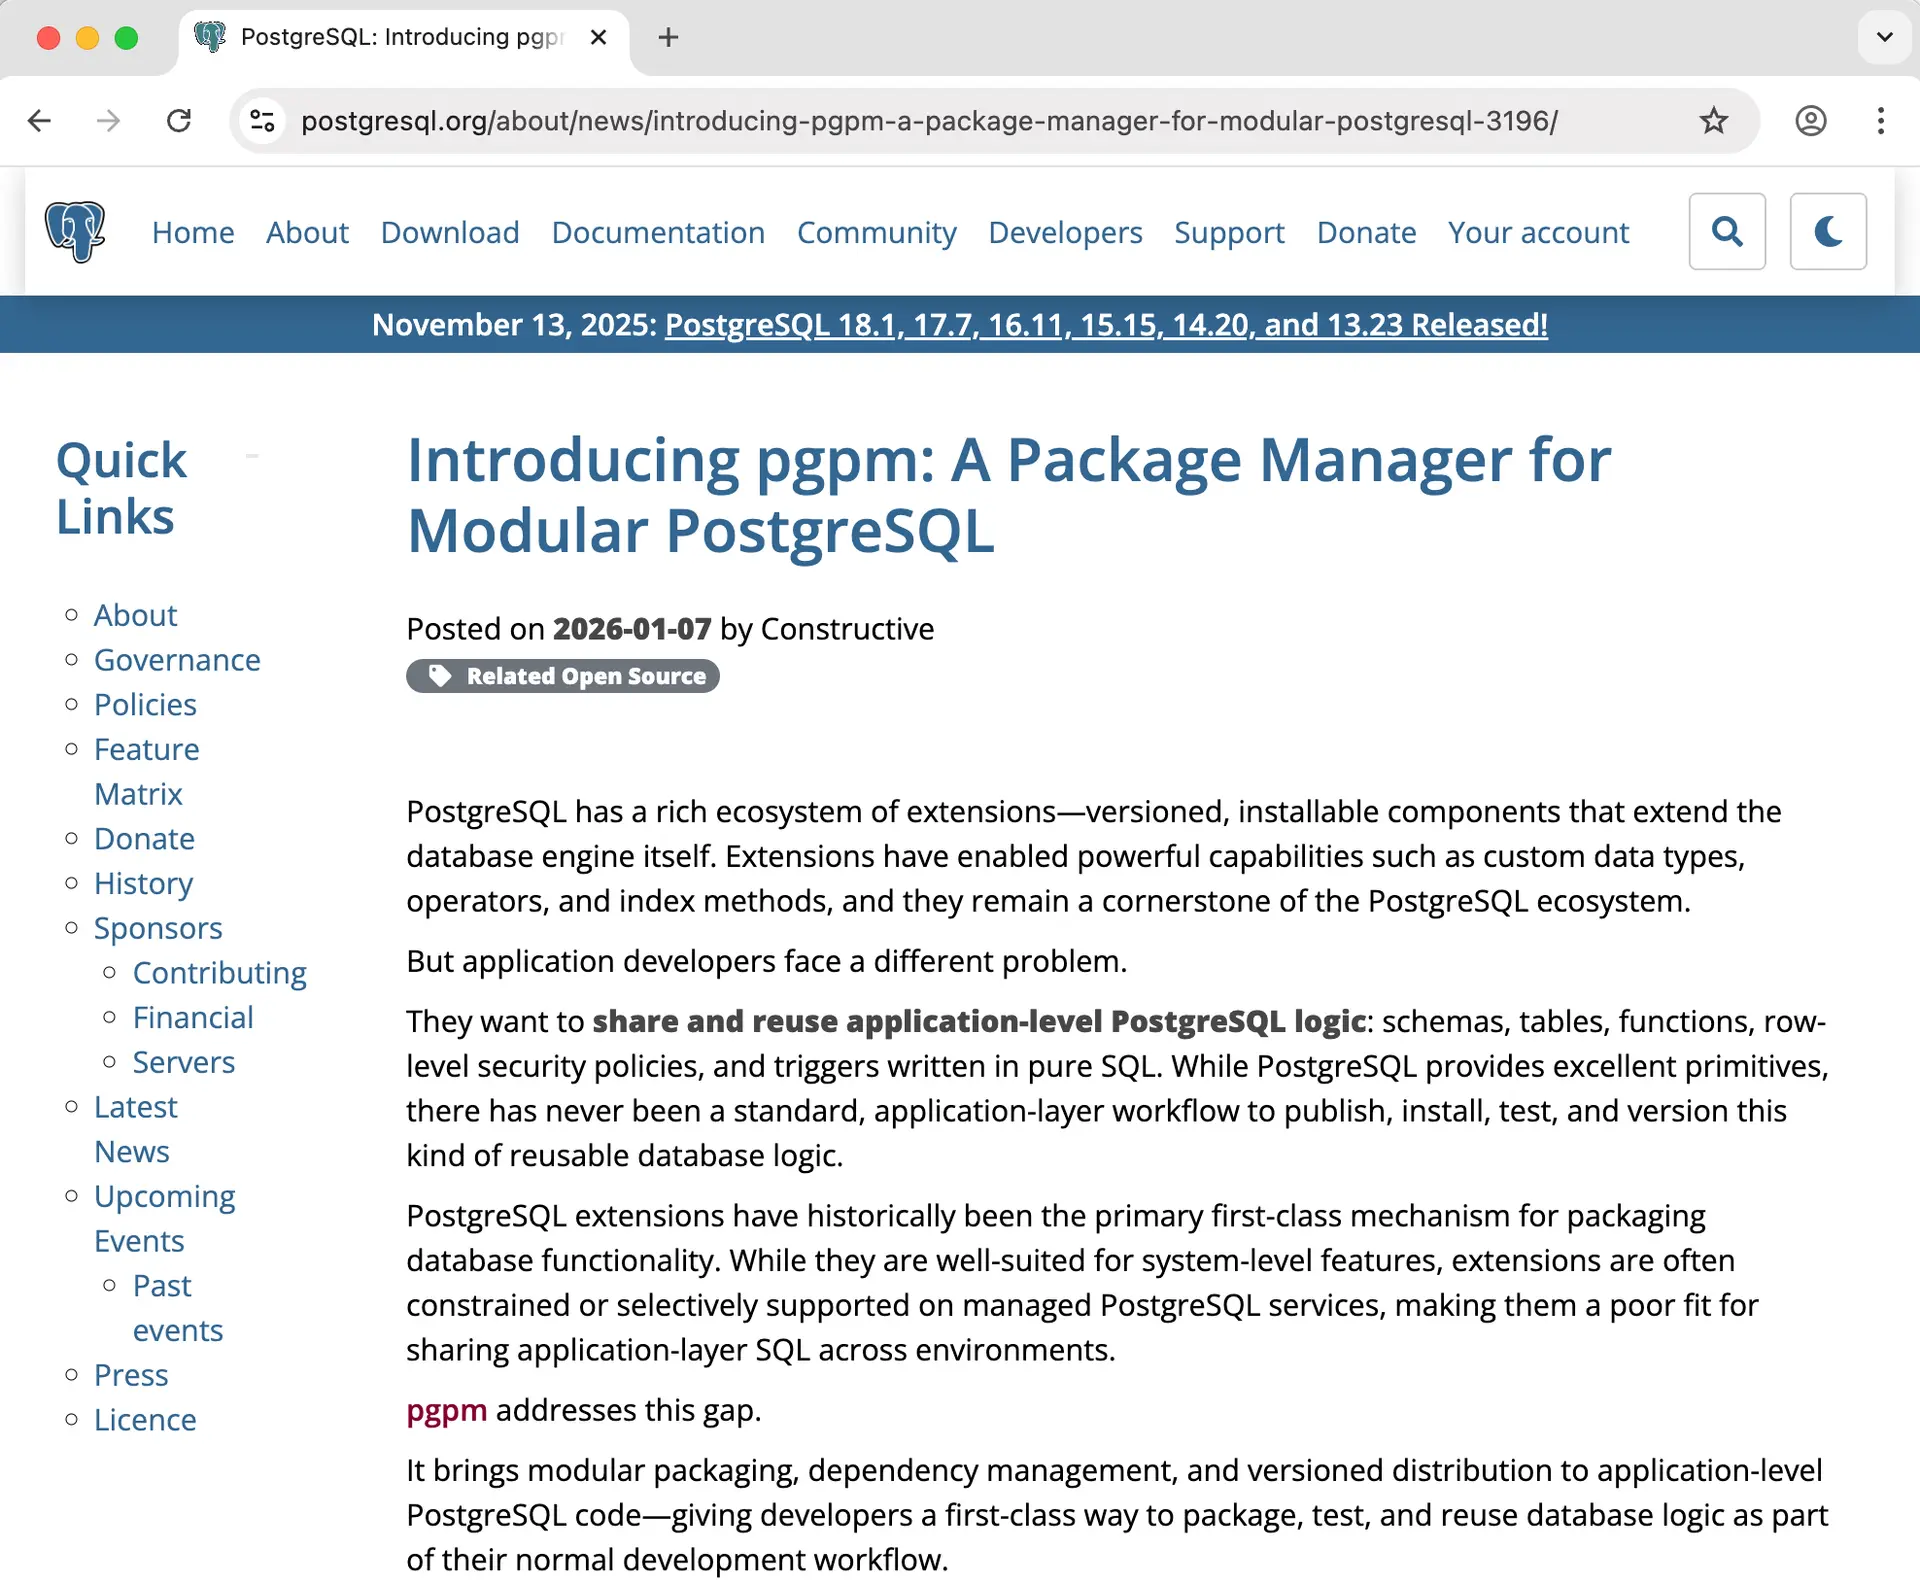
Task: Go back using the browser back arrow
Action: pyautogui.click(x=39, y=121)
